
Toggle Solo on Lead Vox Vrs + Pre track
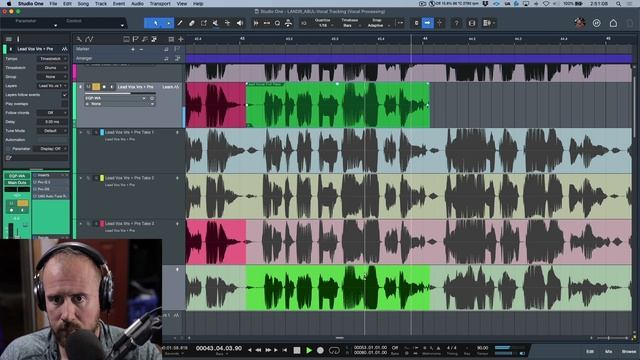96,87
